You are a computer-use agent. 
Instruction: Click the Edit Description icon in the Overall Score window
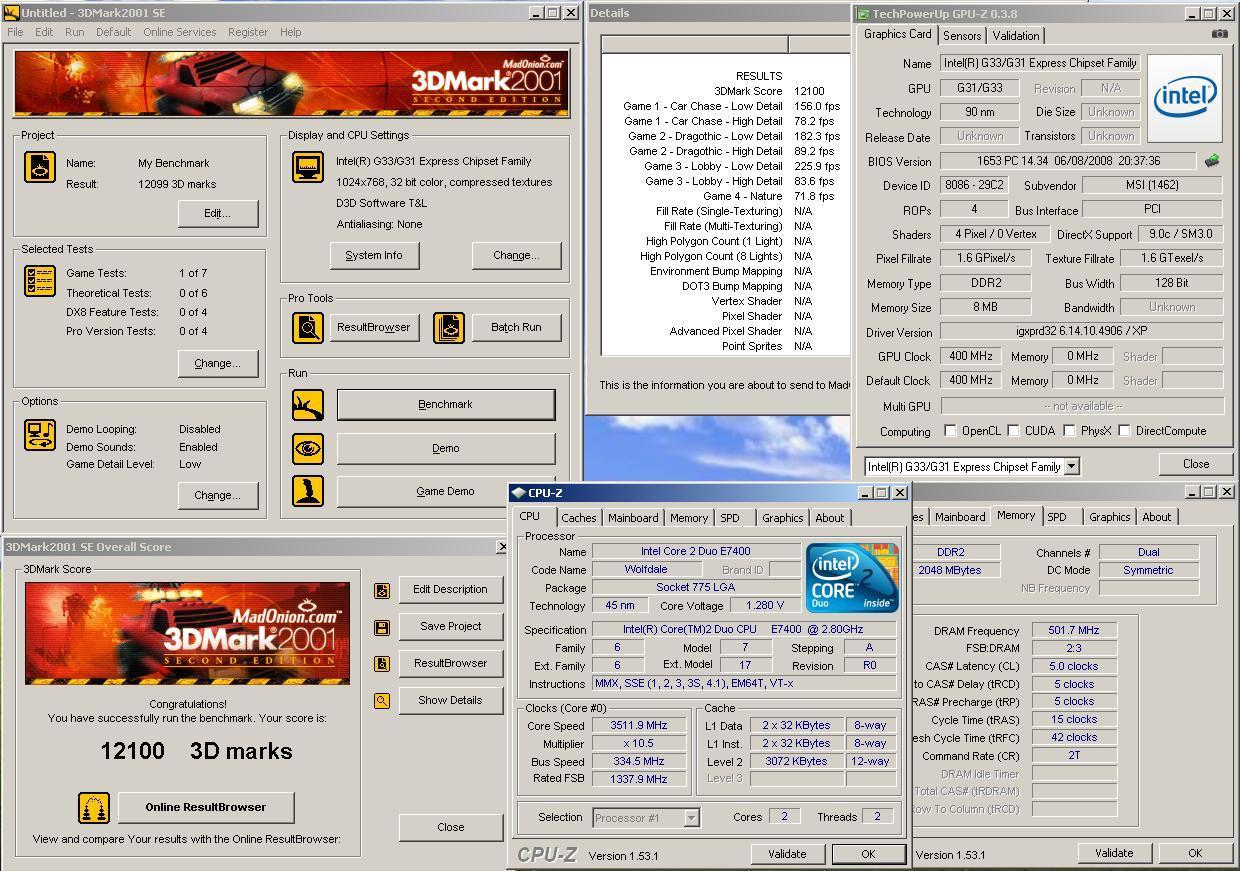coord(381,591)
